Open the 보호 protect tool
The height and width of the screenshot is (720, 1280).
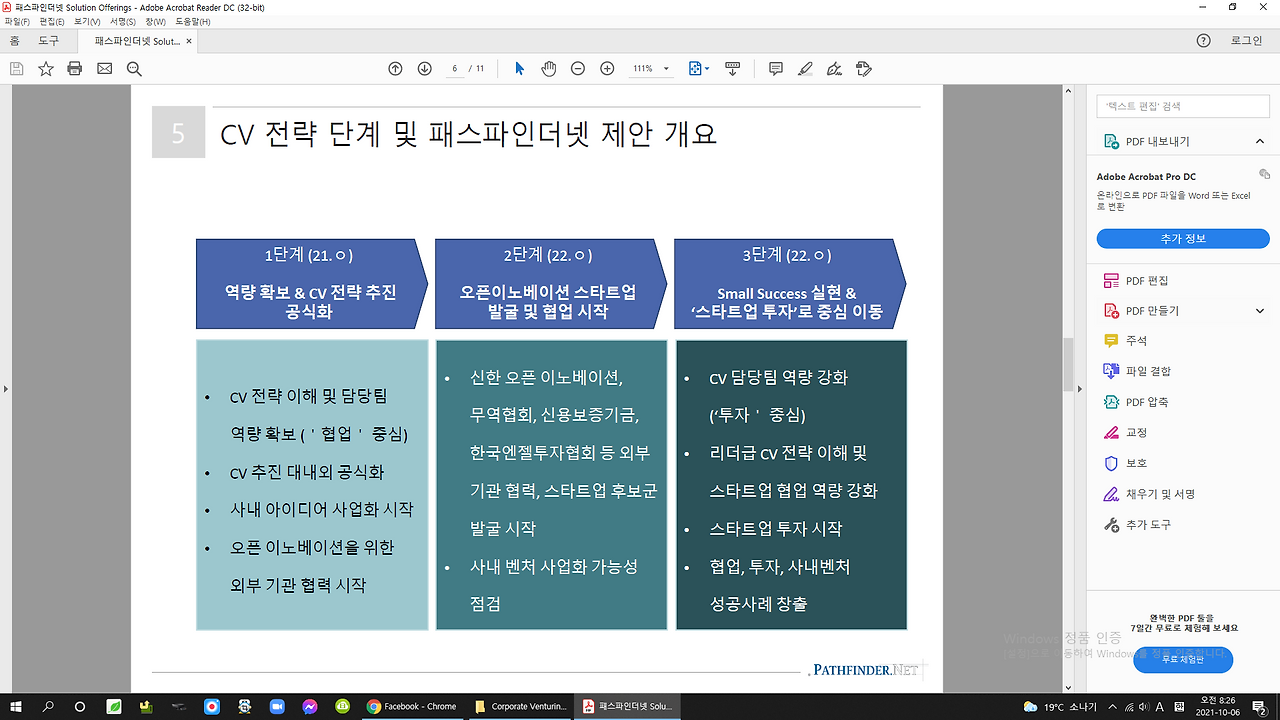point(1125,464)
